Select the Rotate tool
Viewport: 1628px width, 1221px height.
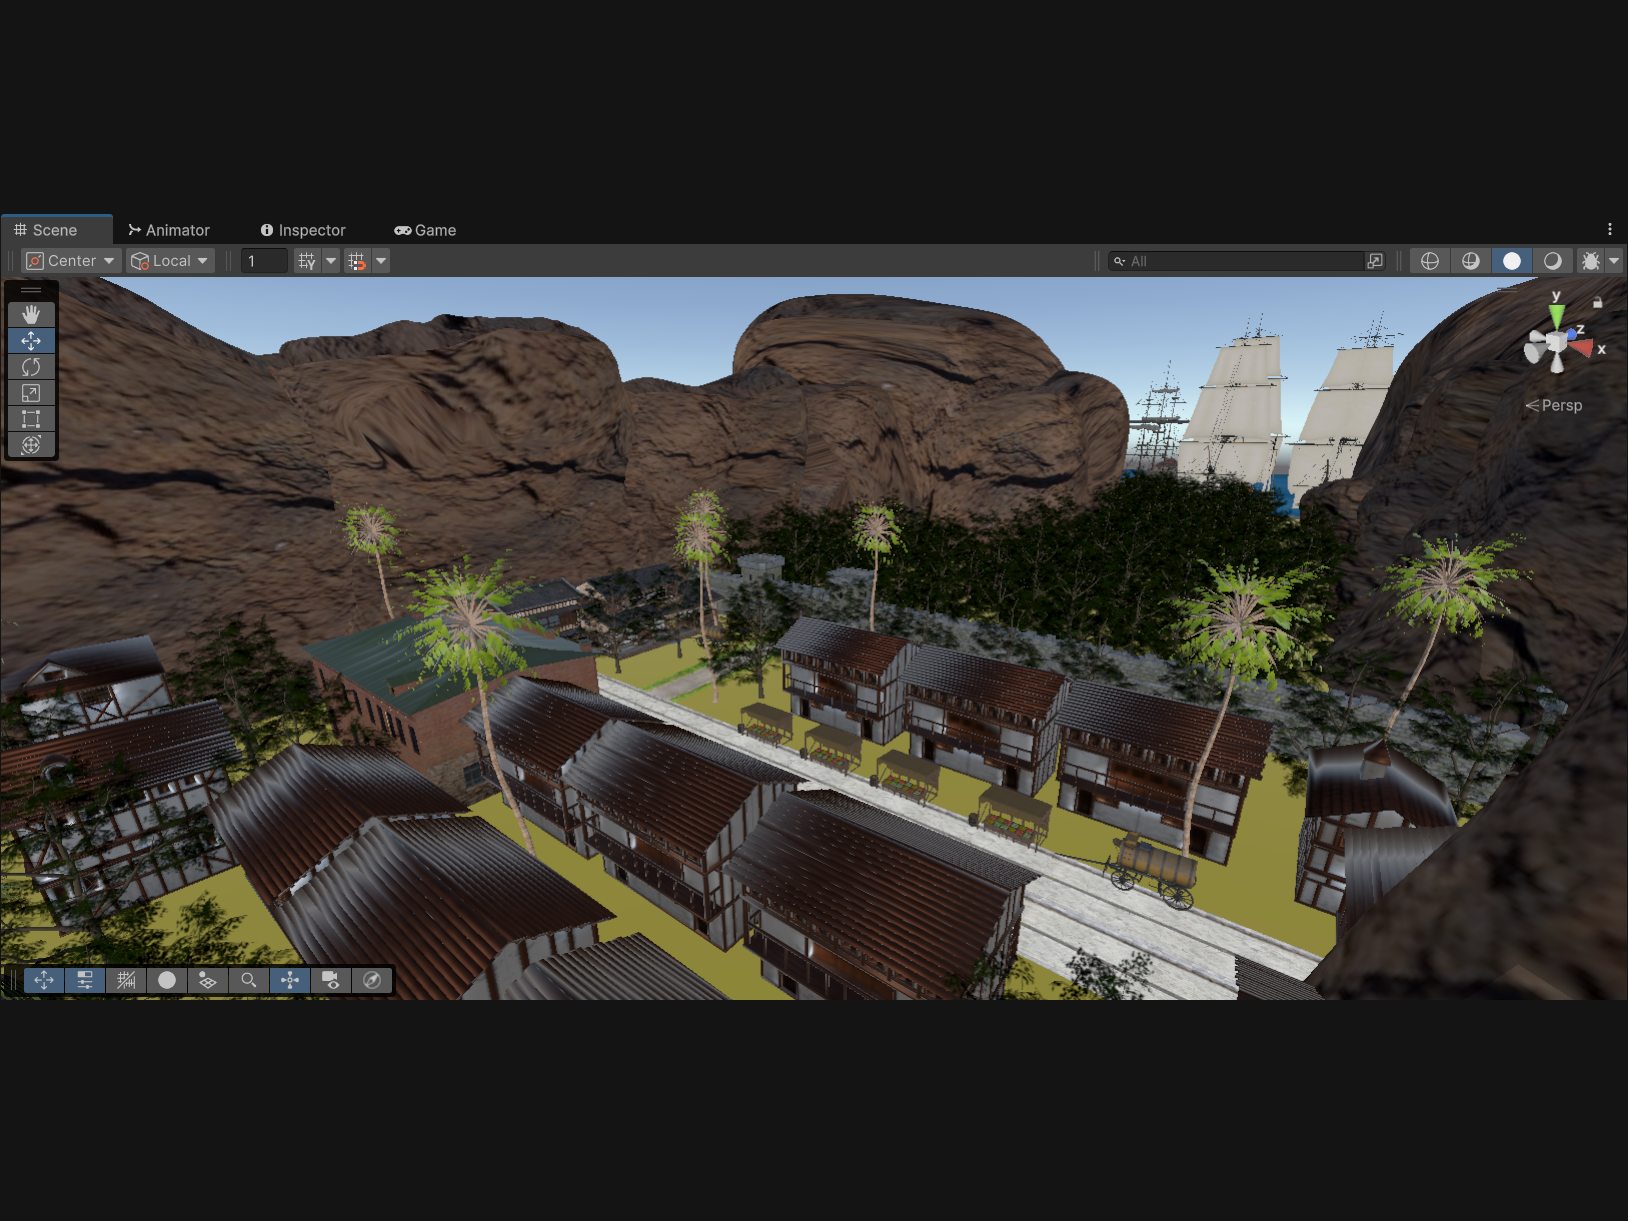click(x=31, y=367)
